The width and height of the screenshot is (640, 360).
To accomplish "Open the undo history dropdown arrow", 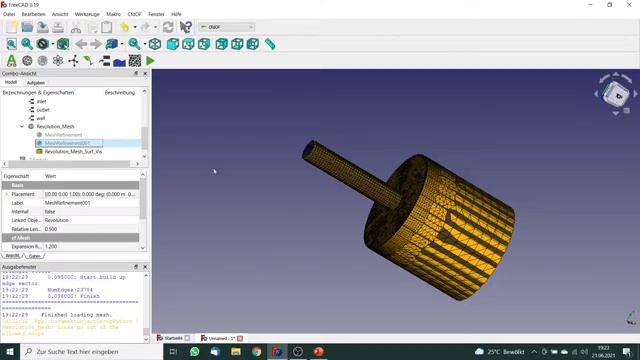I will [x=135, y=27].
